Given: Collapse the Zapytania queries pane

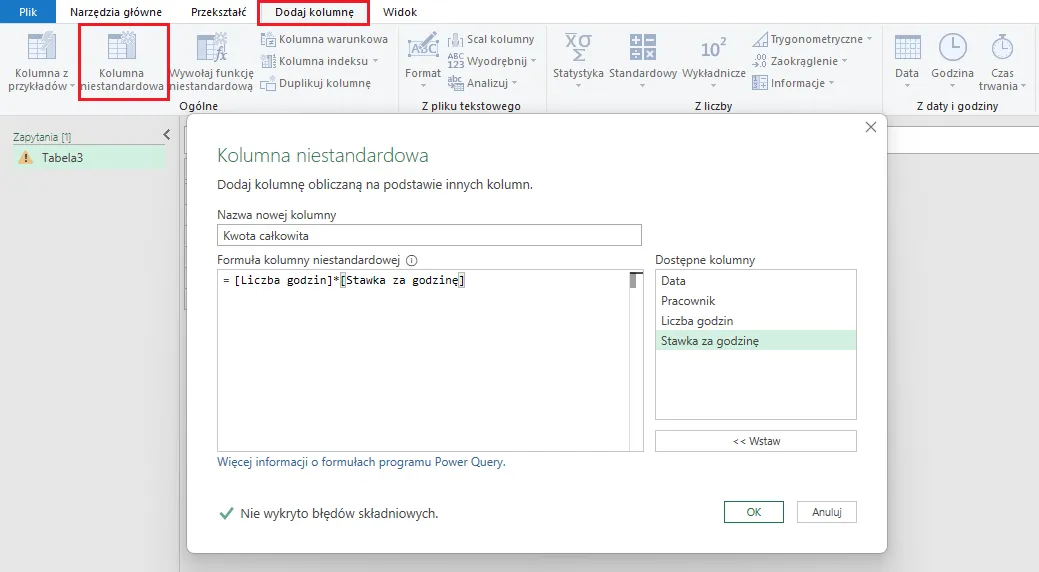Looking at the screenshot, I should [x=167, y=135].
